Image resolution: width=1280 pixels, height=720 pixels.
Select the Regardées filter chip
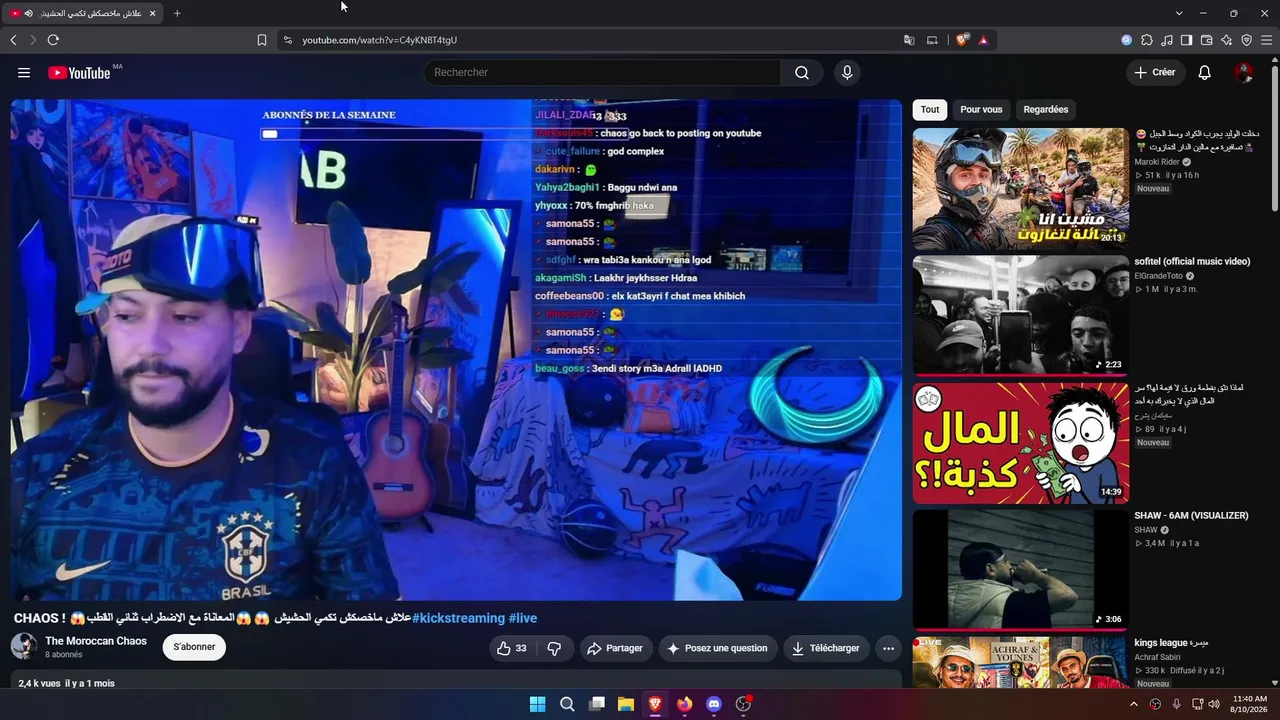[1046, 110]
